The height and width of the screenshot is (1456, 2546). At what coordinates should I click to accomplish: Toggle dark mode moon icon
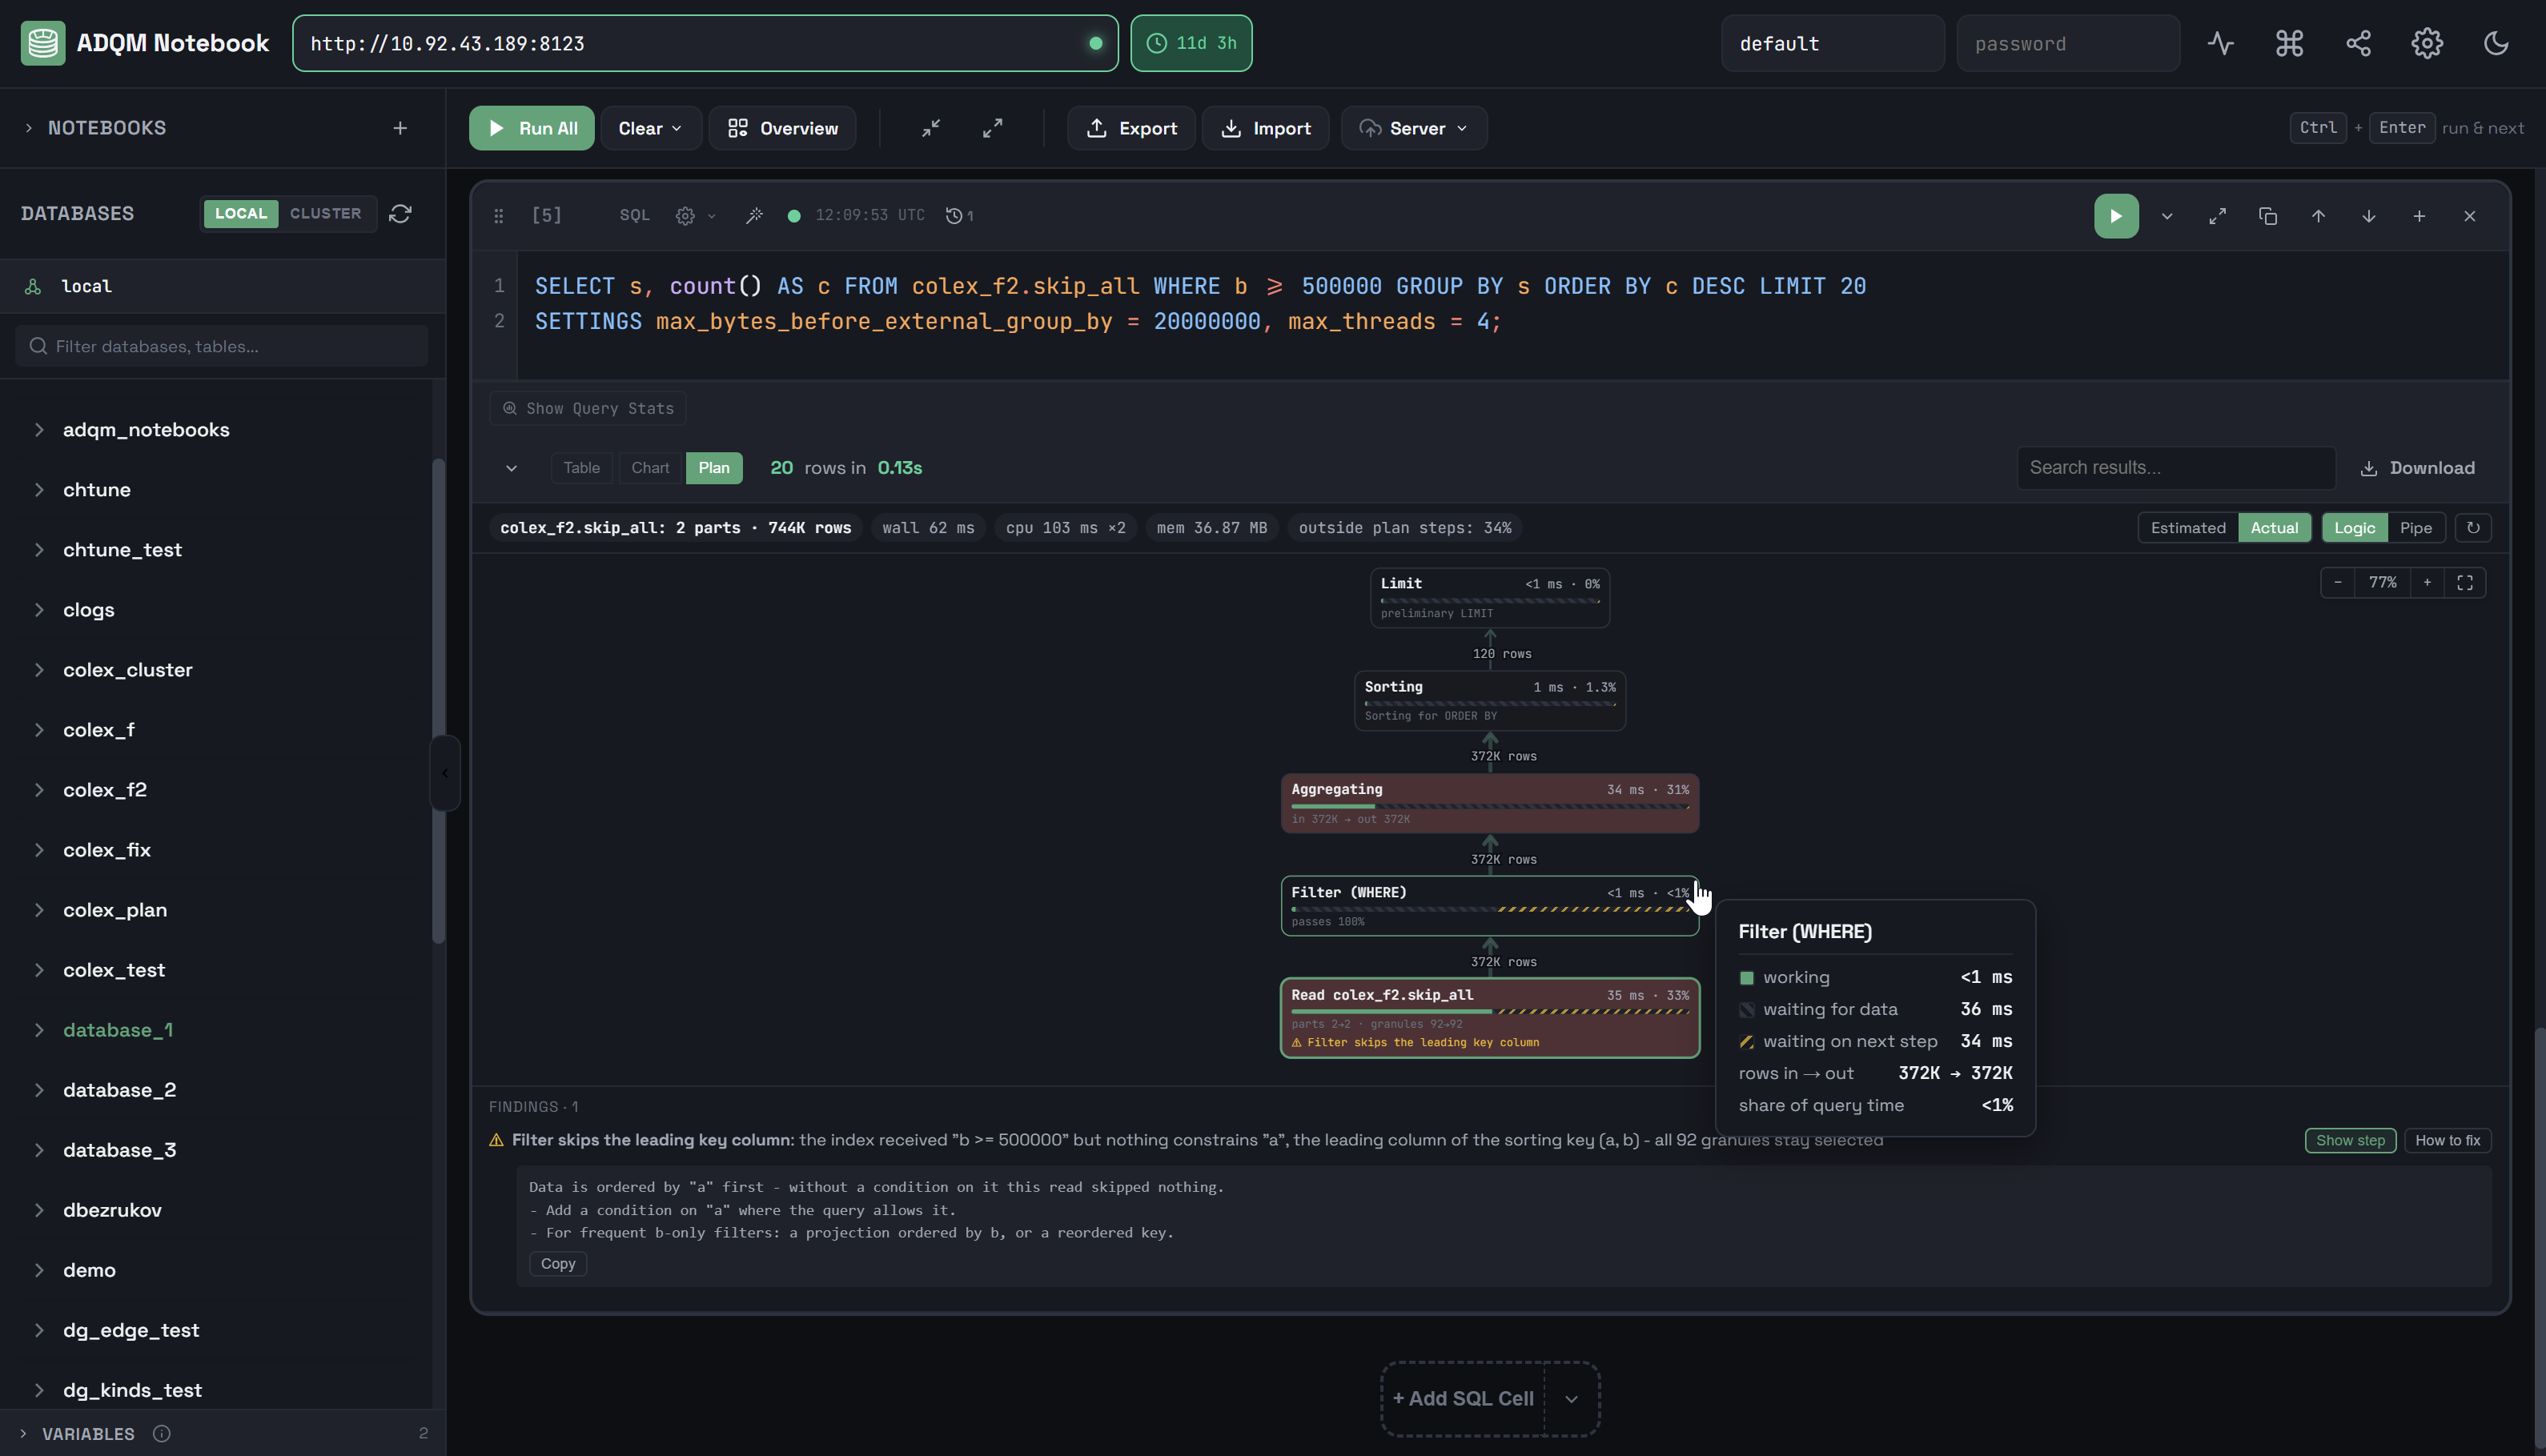pos(2496,43)
